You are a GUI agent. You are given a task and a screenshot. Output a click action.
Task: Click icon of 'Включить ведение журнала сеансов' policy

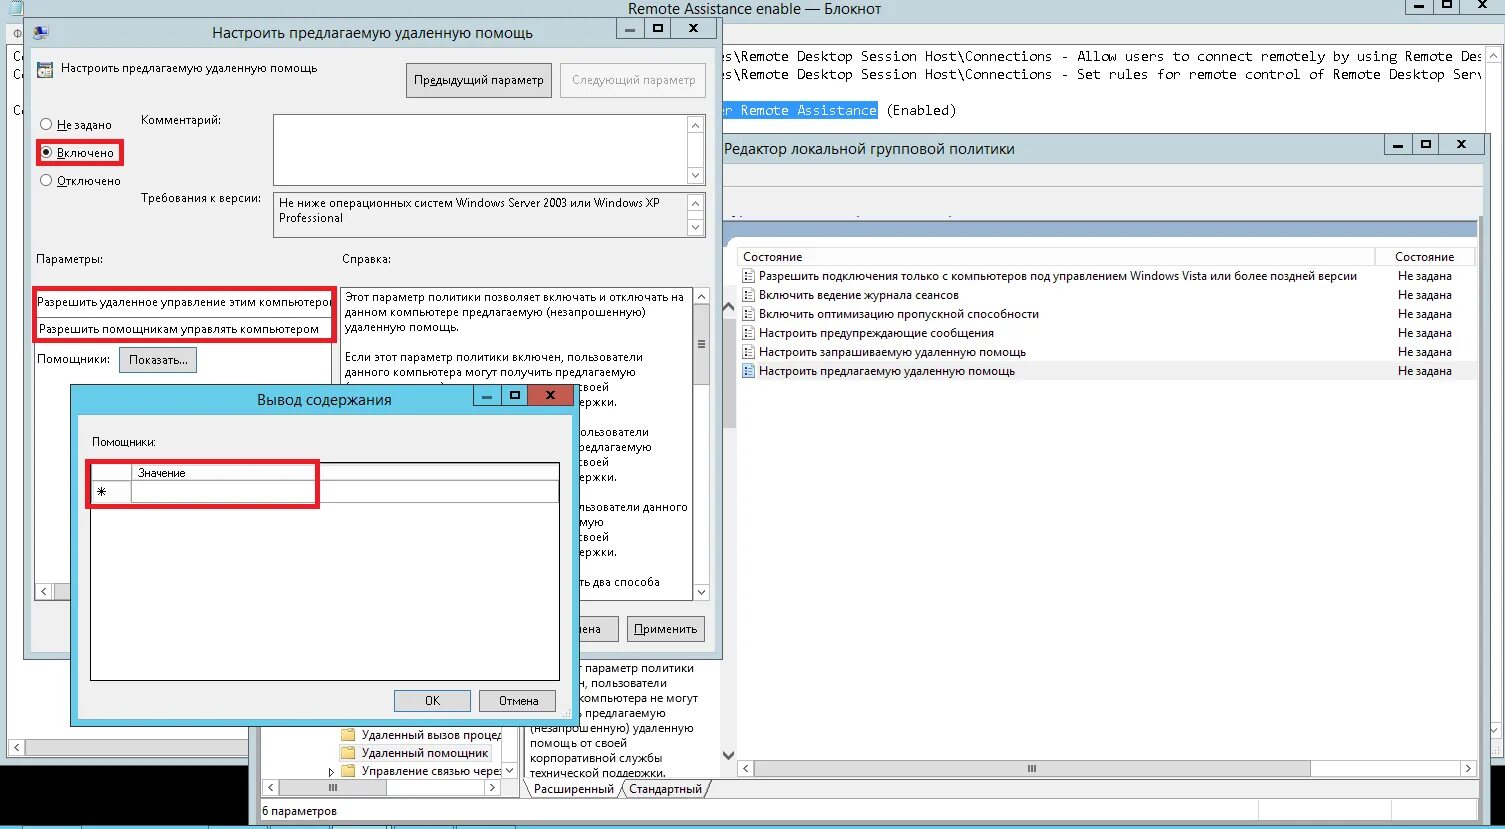[x=748, y=295]
